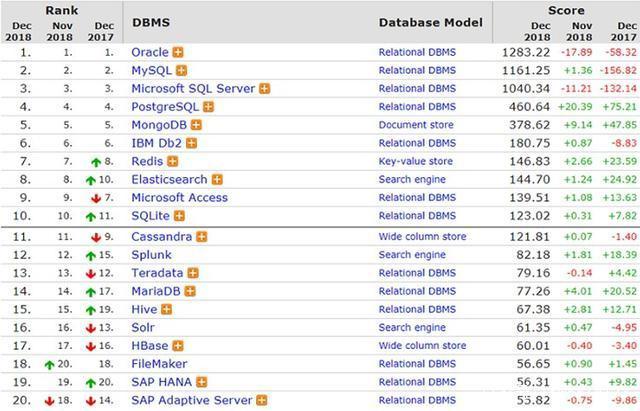Click the DBMS column header

tap(150, 22)
